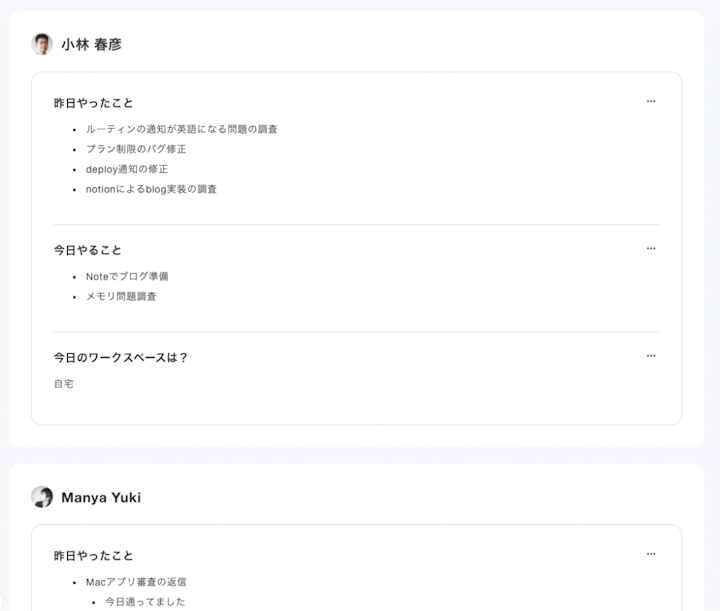Click the Noteでブログ準備 task item
The image size is (720, 611).
[127, 276]
